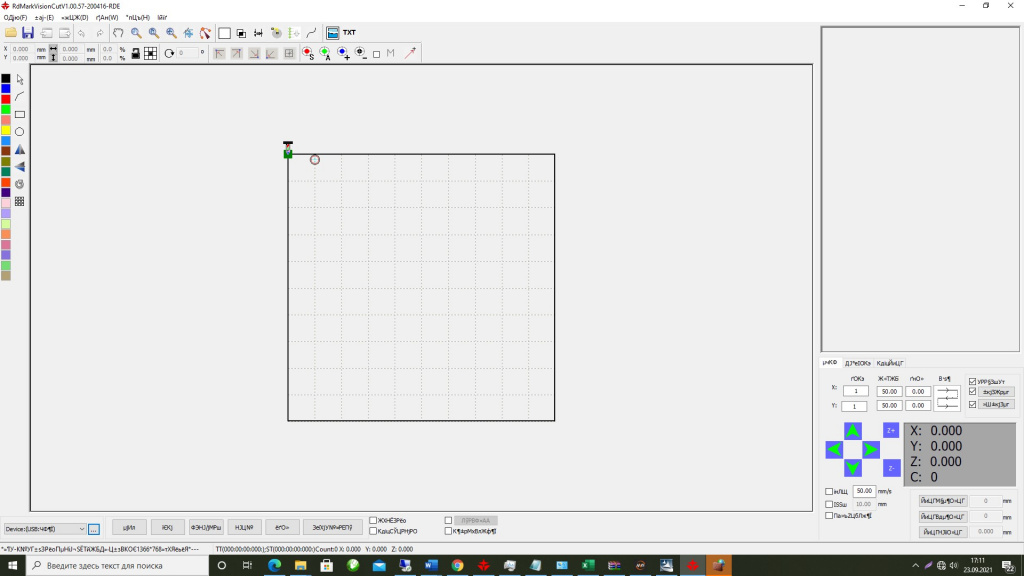Viewport: 1024px width, 576px height.
Task: Click the red diagonal arrow toolbar icon
Action: (410, 54)
